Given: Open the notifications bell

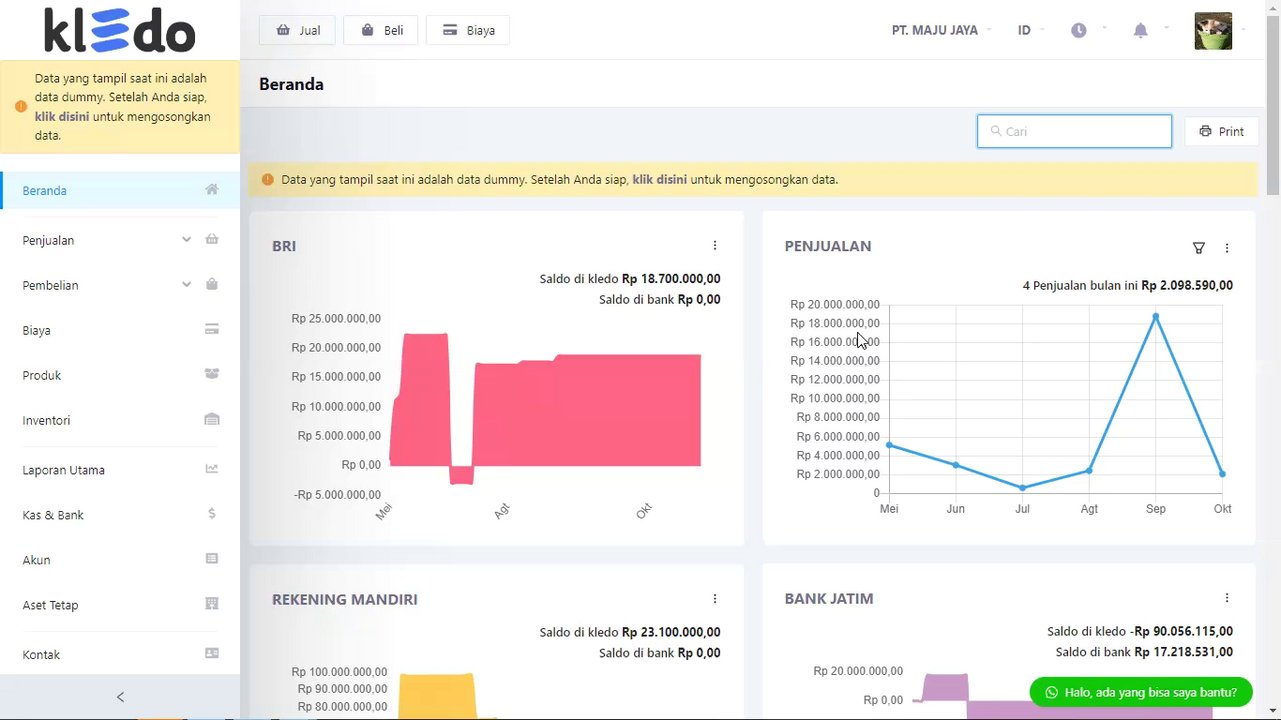Looking at the screenshot, I should (1141, 30).
